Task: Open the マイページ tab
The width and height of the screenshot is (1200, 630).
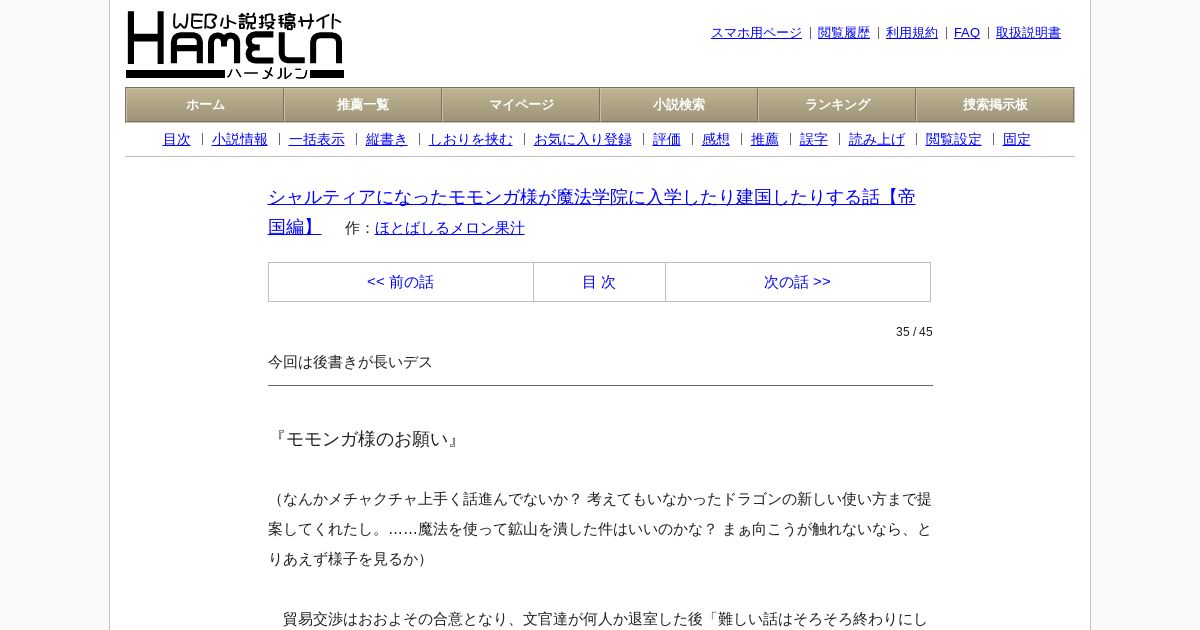Action: [521, 105]
